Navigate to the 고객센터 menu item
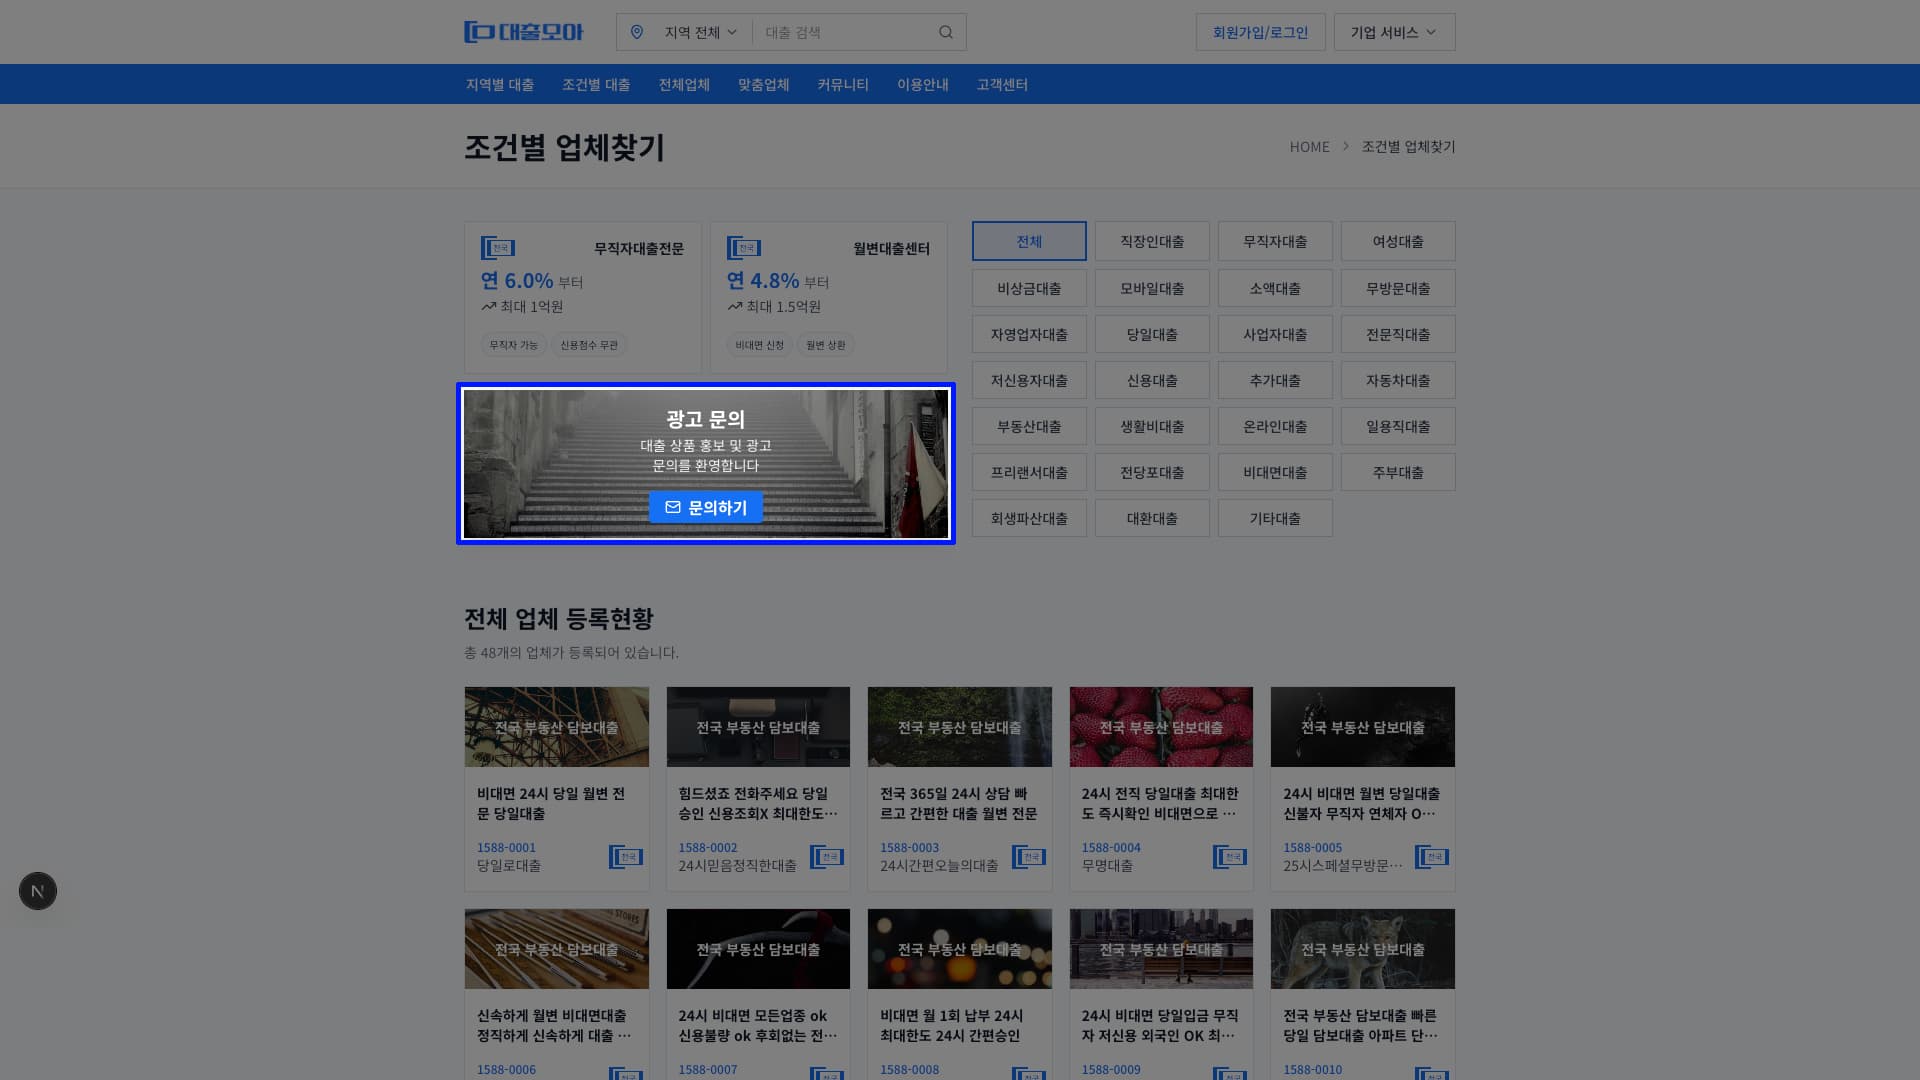The image size is (1920, 1080). (1001, 84)
